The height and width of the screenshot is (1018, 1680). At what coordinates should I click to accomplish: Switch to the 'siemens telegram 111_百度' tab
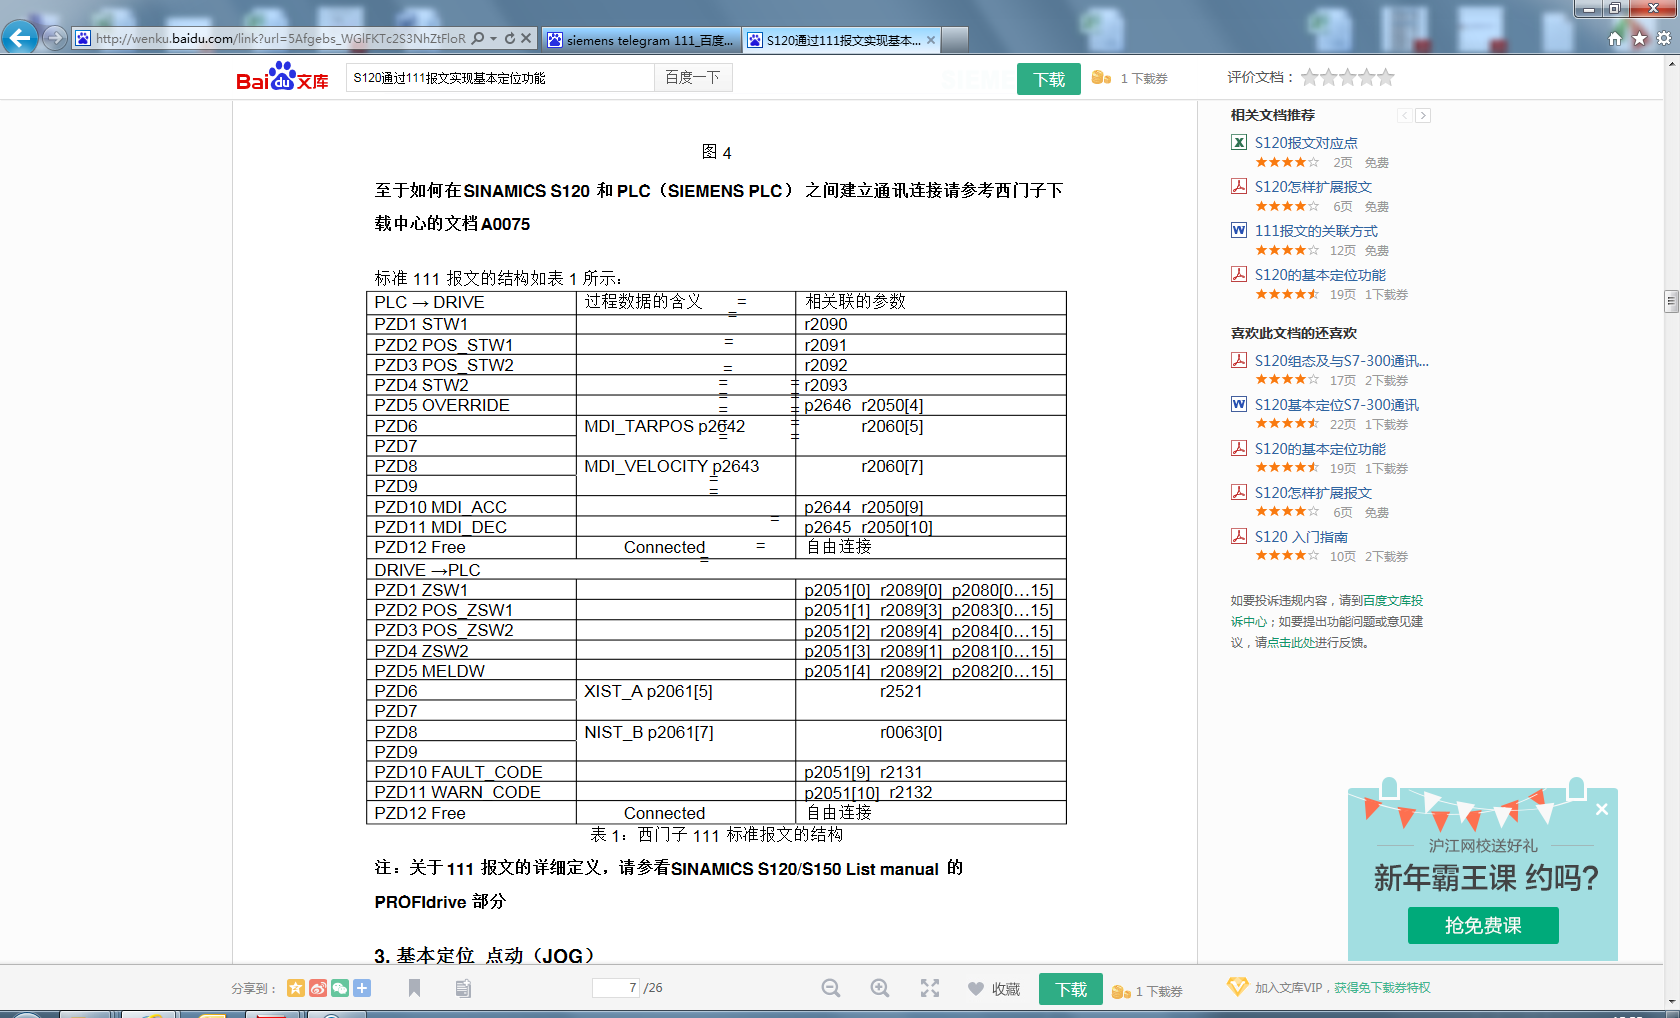[x=641, y=40]
